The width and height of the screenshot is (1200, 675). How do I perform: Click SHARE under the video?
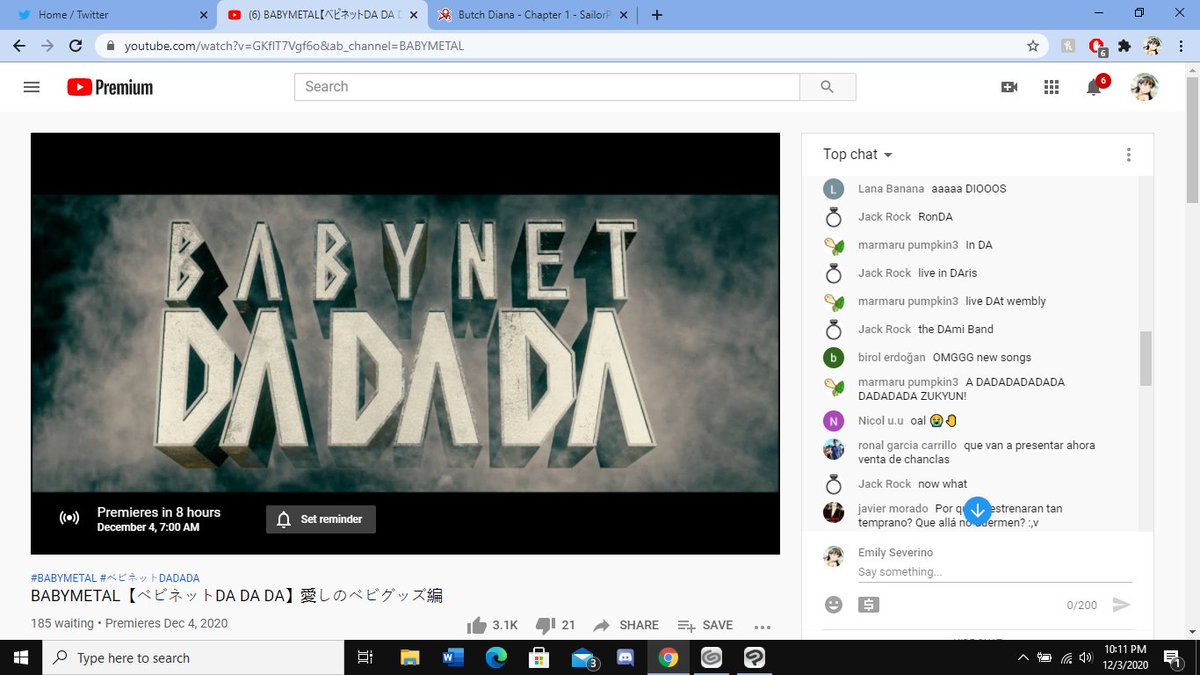point(627,625)
